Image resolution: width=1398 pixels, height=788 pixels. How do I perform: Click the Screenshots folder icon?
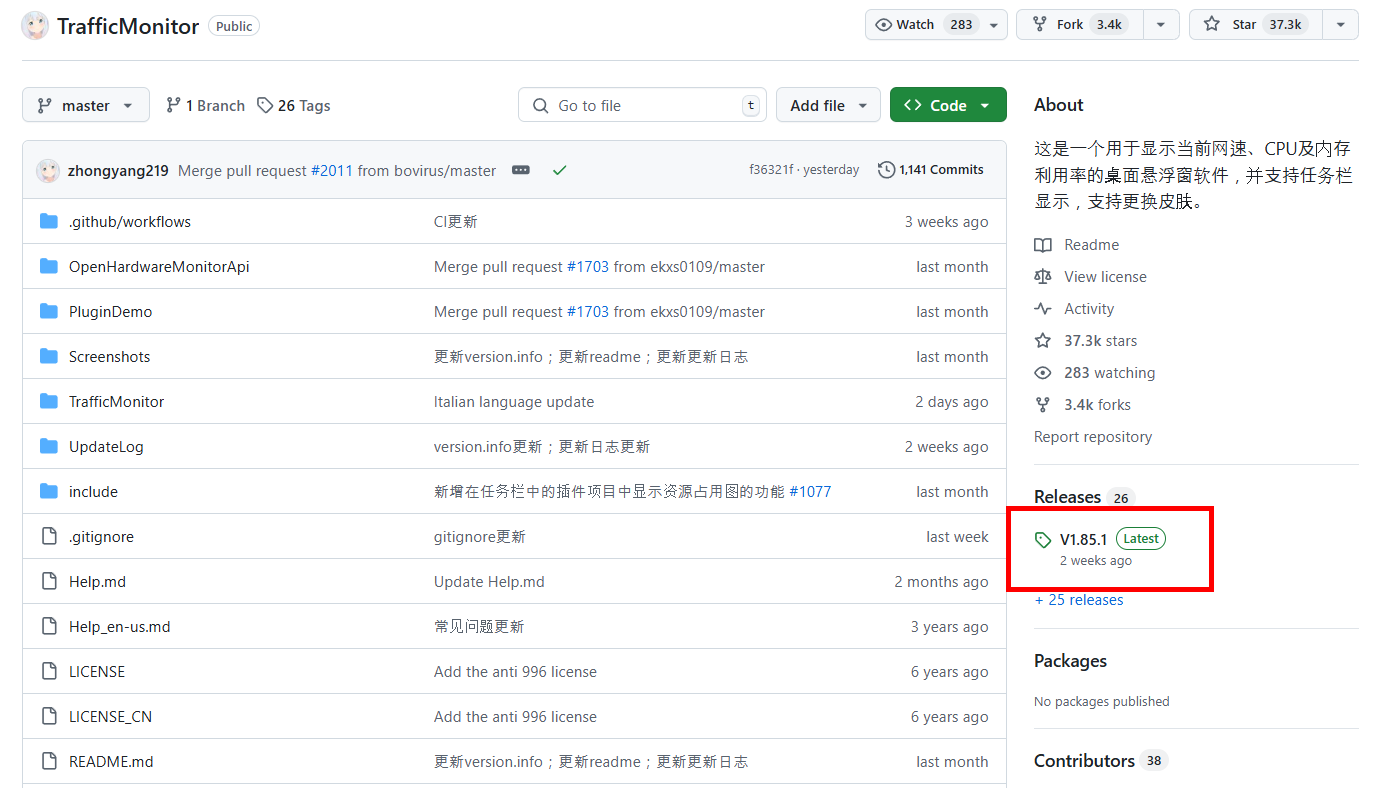click(49, 356)
